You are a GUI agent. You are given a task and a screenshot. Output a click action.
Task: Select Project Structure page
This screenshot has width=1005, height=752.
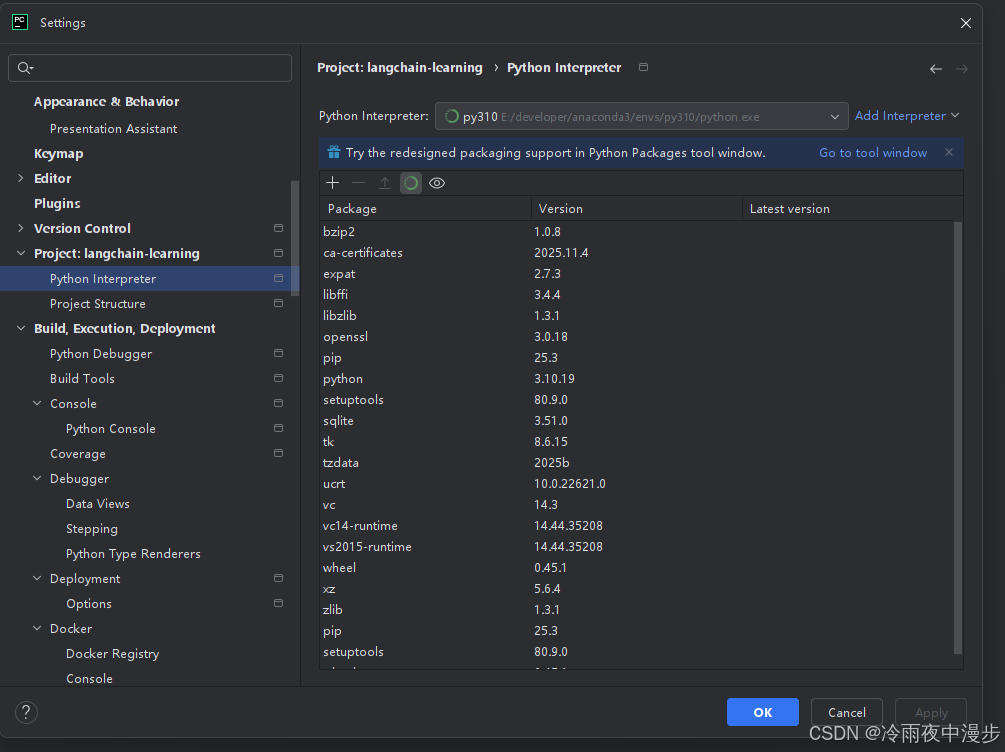97,304
